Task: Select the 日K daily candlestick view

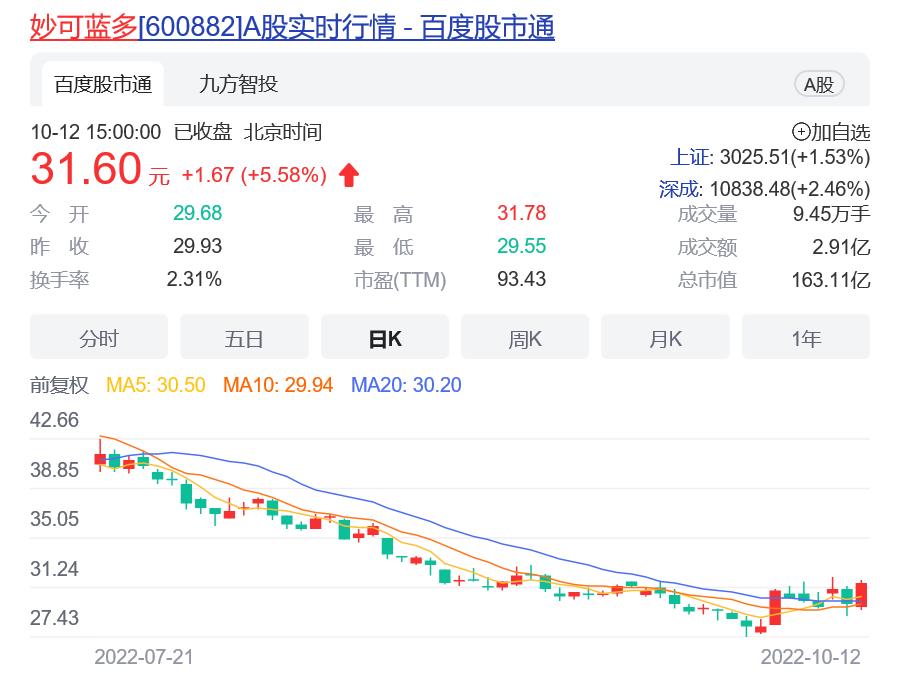Action: tap(385, 337)
